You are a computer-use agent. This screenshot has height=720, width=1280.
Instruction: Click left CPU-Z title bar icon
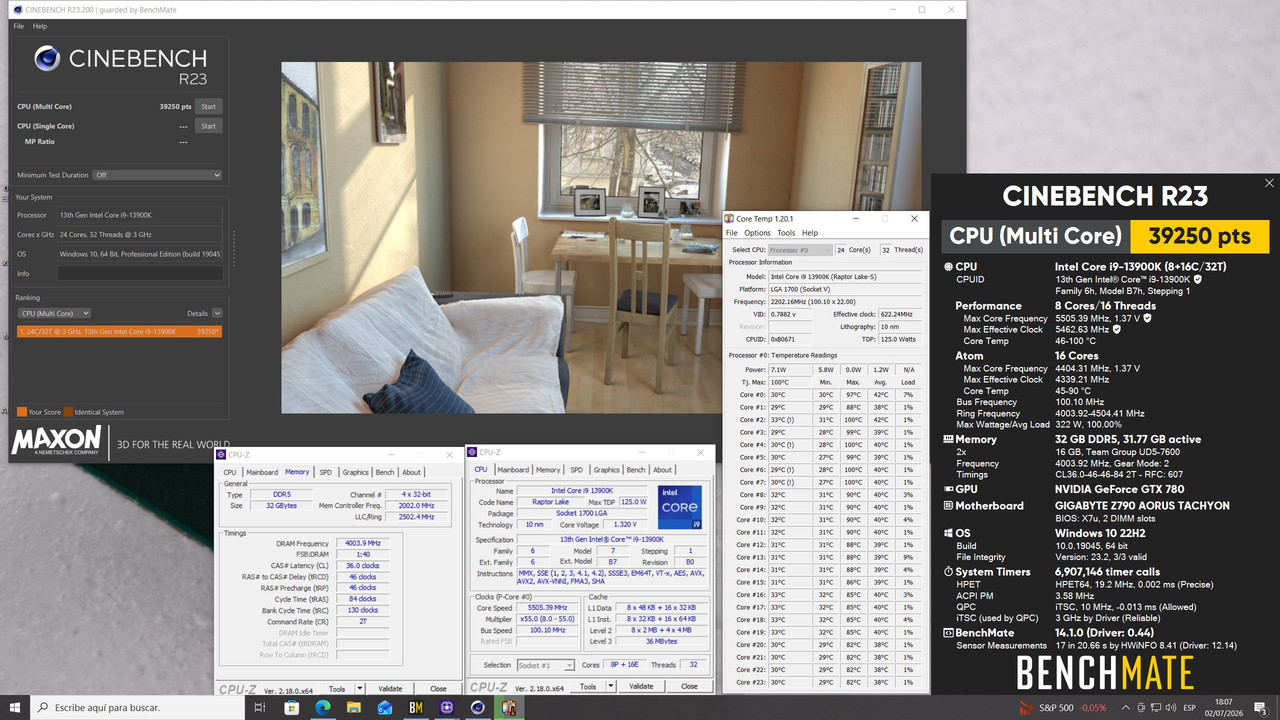tap(223, 455)
